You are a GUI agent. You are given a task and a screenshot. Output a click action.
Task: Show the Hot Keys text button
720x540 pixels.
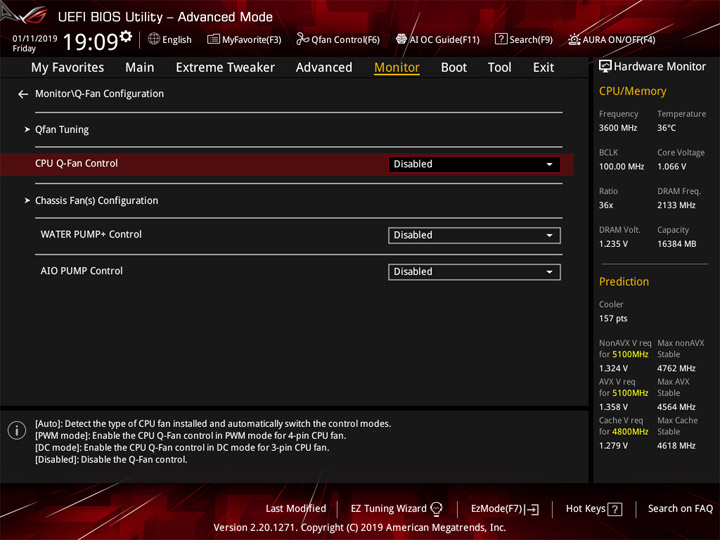point(585,508)
